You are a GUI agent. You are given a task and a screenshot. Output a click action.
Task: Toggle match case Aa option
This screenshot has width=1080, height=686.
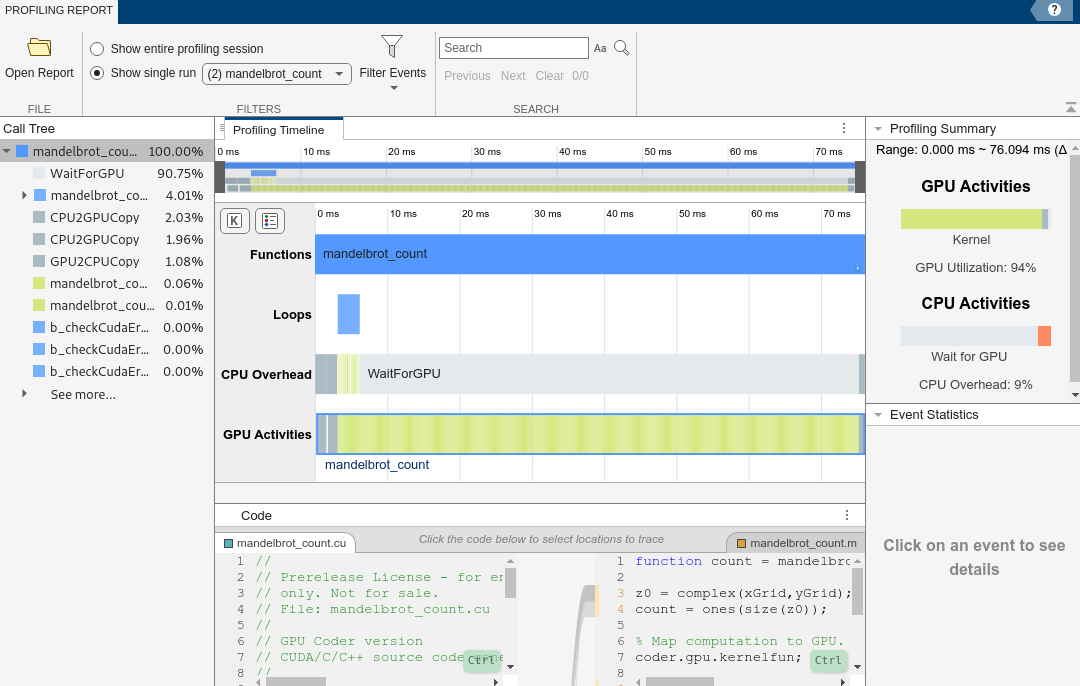(600, 48)
